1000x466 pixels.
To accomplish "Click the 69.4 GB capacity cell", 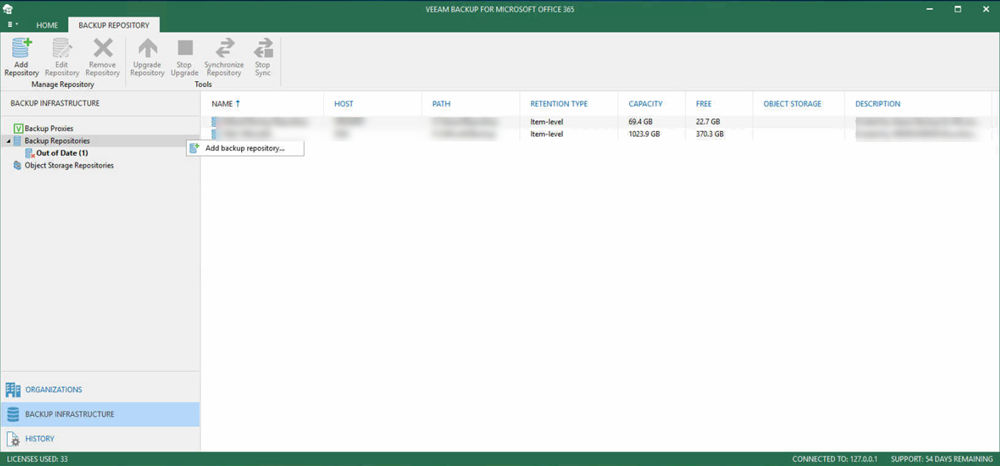I will pyautogui.click(x=641, y=121).
